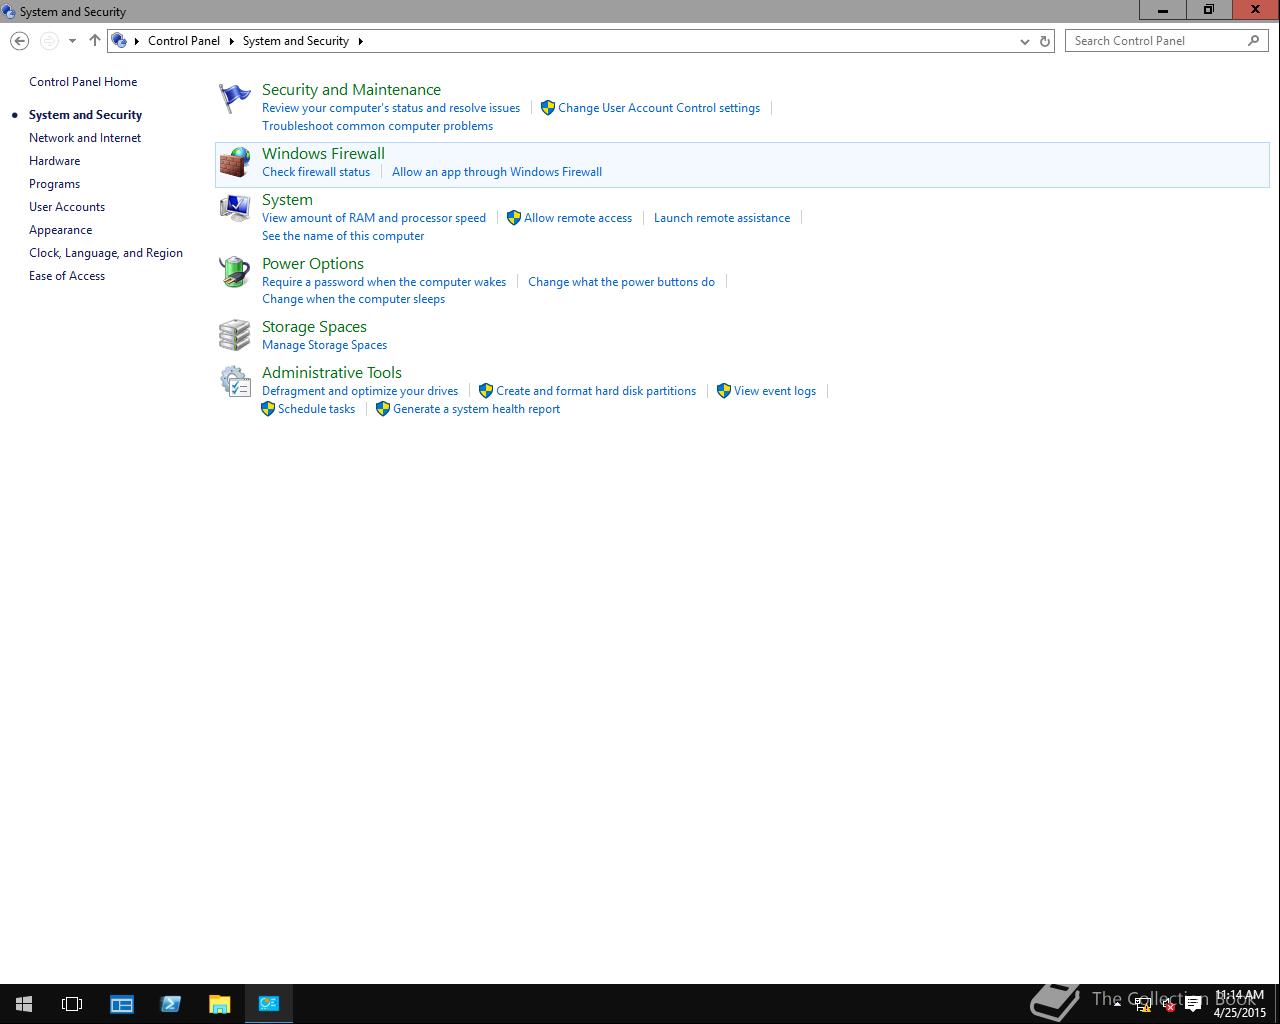Click the search magnifier icon
This screenshot has width=1280, height=1024.
[1253, 41]
